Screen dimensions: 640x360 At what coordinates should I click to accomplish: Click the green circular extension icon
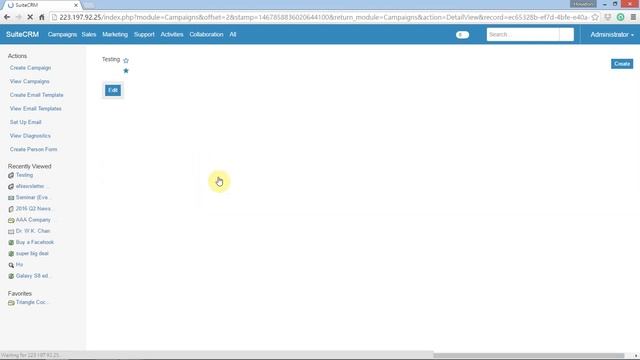click(x=620, y=17)
